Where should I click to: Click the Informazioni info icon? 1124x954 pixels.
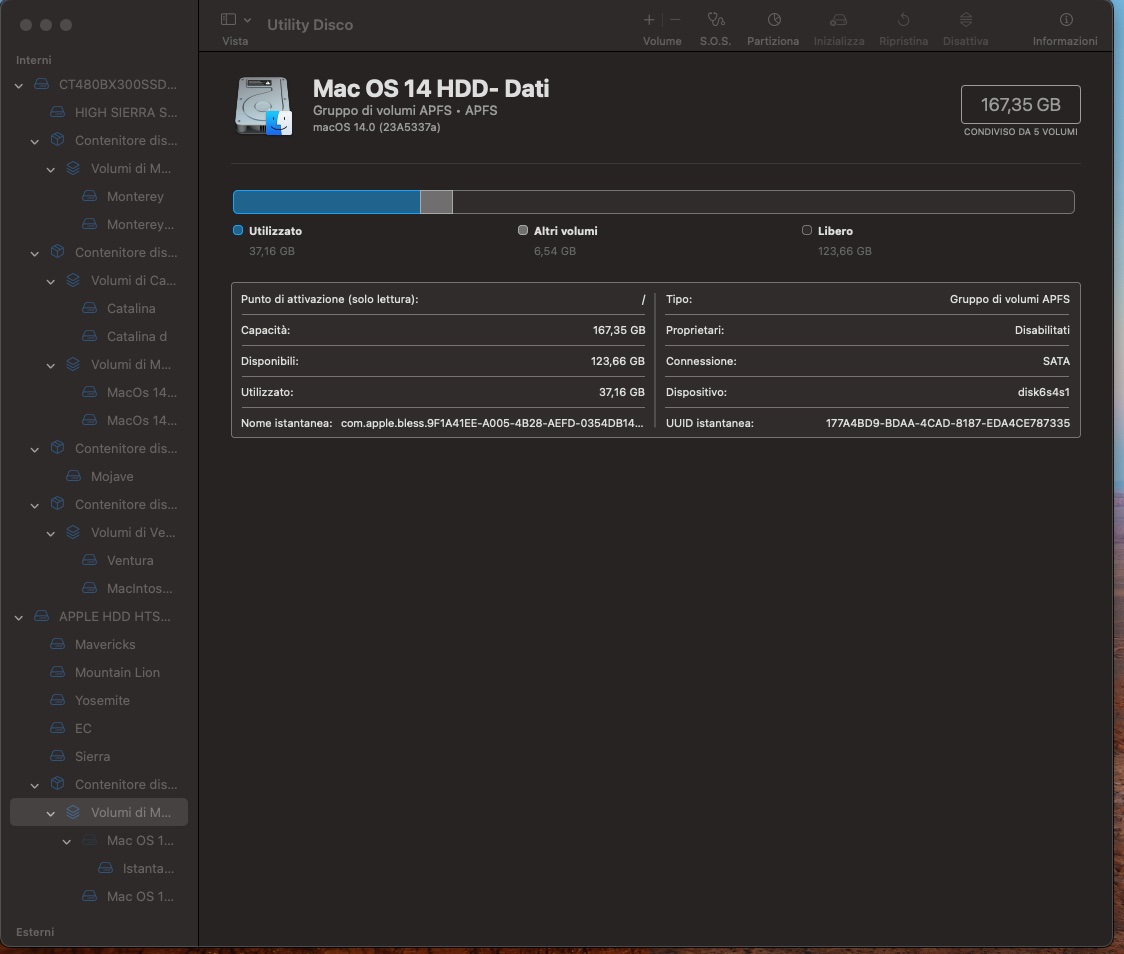(x=1065, y=20)
